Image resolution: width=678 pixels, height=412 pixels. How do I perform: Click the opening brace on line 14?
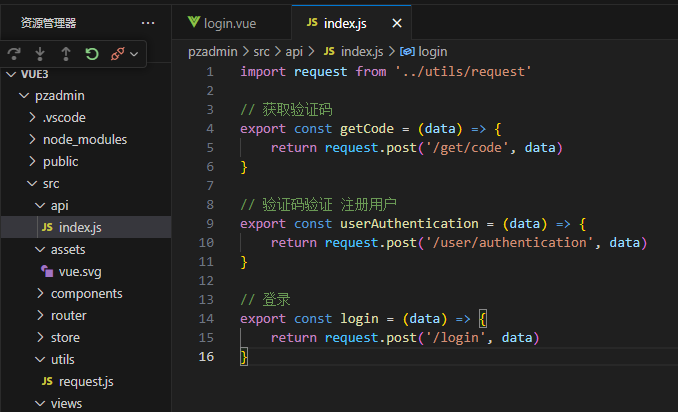click(483, 319)
